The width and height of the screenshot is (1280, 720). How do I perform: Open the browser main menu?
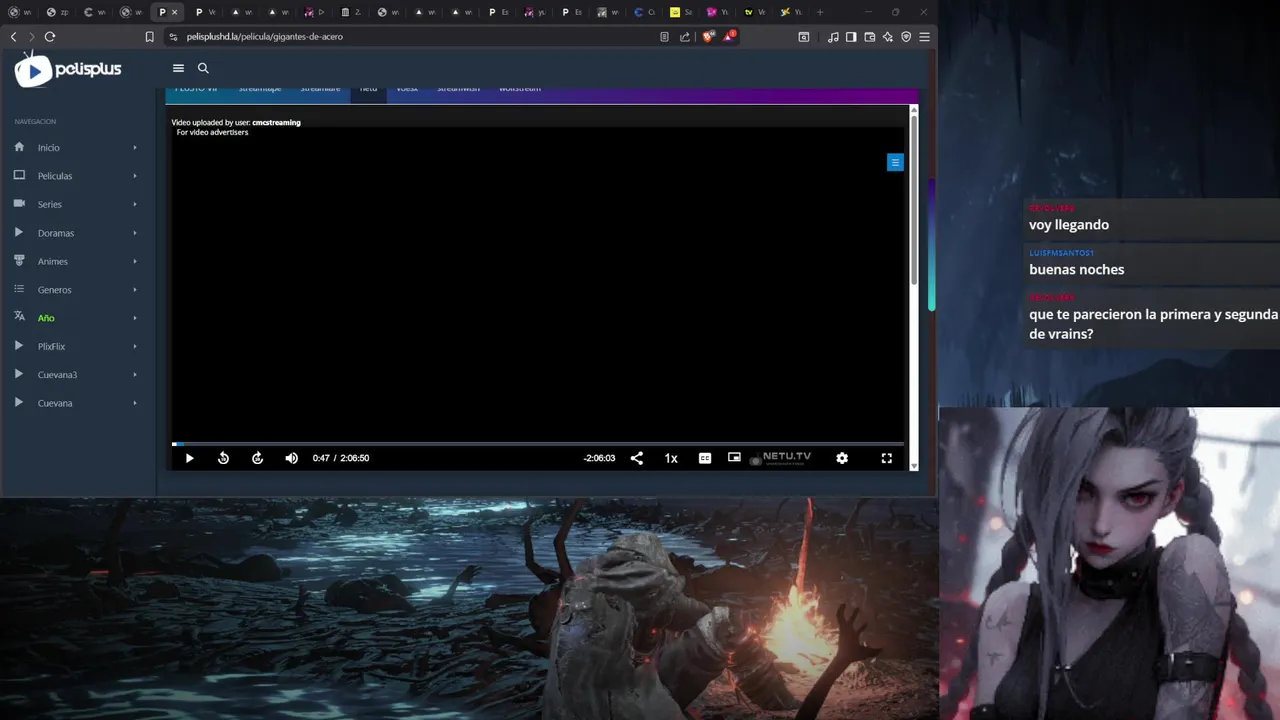tap(925, 37)
